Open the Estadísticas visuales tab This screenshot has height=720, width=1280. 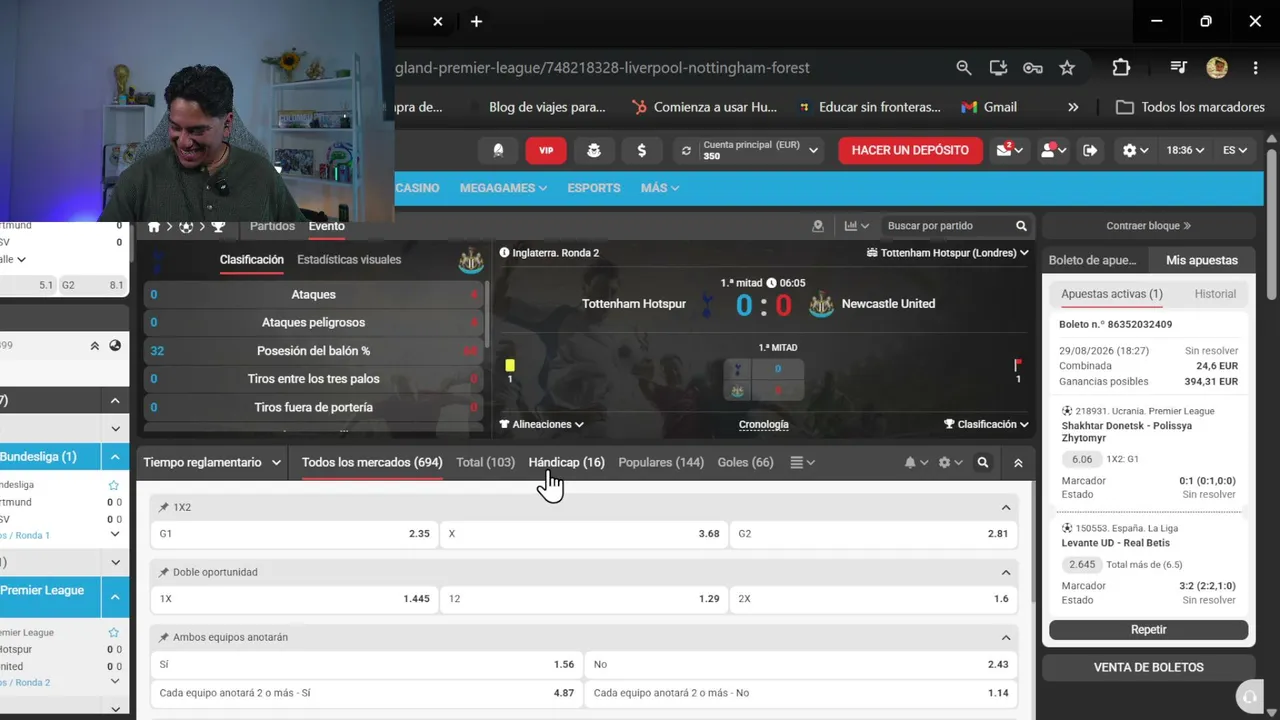point(349,260)
